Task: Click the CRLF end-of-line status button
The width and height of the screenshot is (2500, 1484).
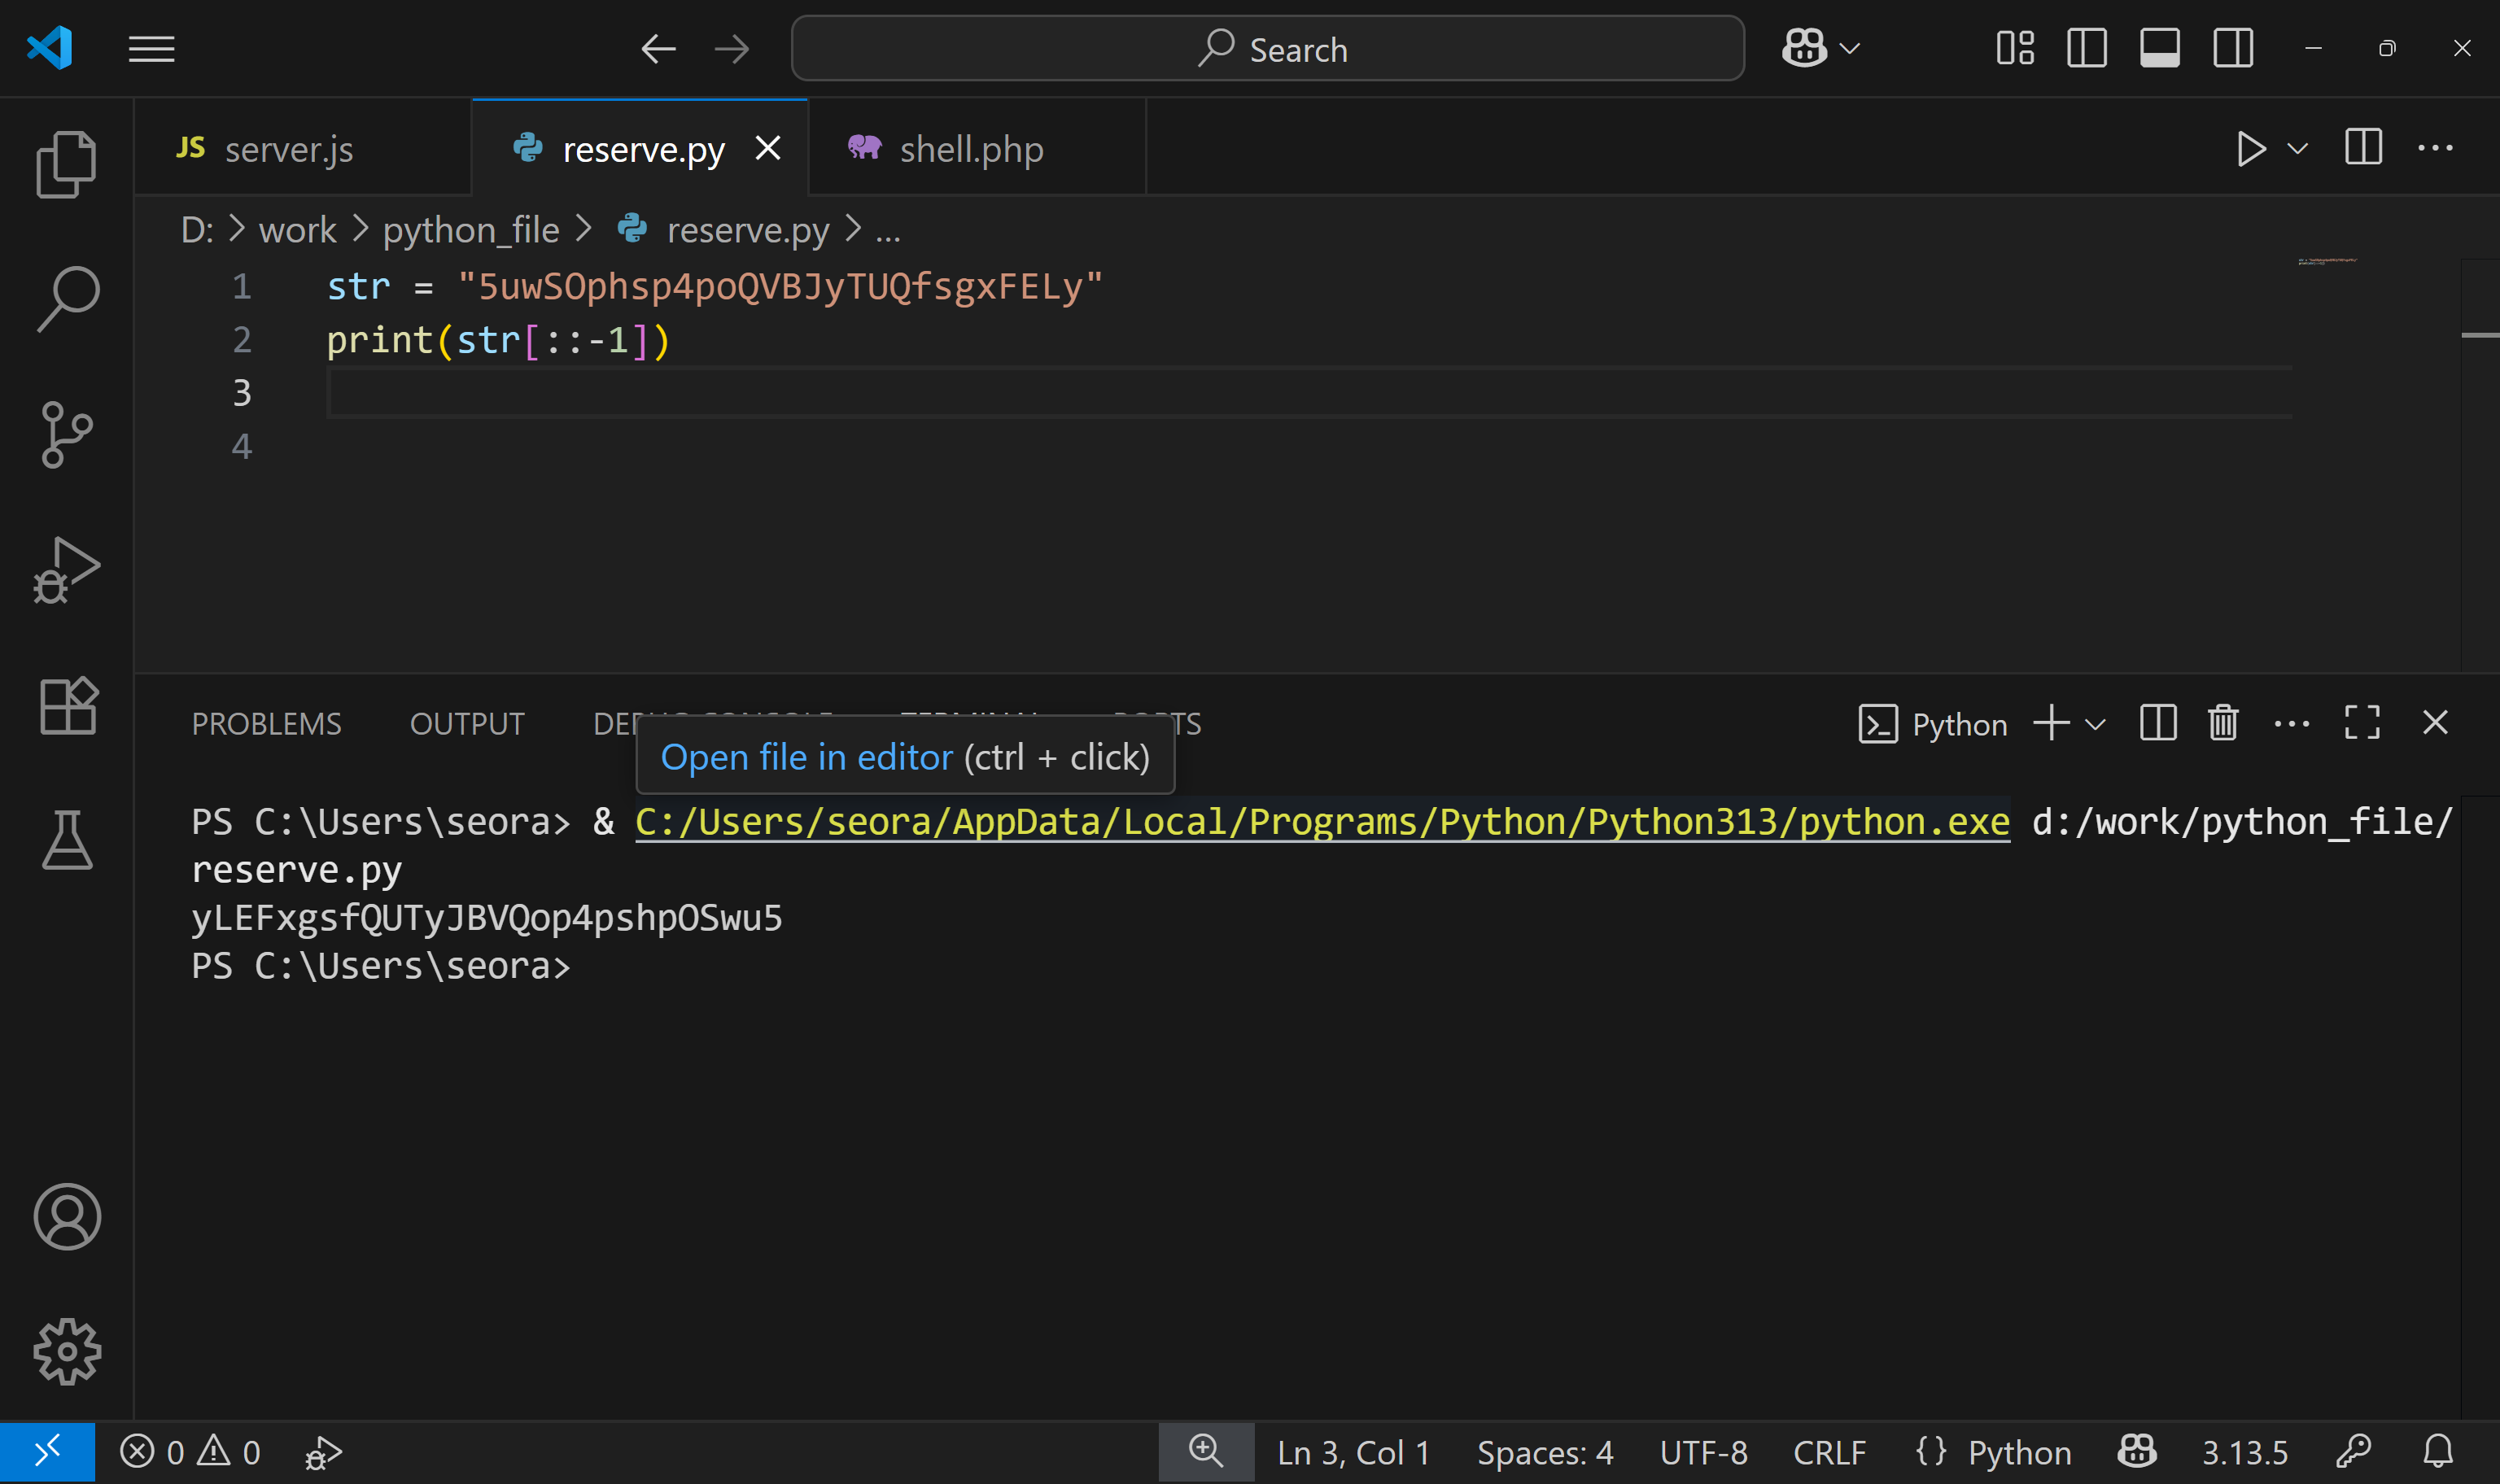Action: 1828,1452
